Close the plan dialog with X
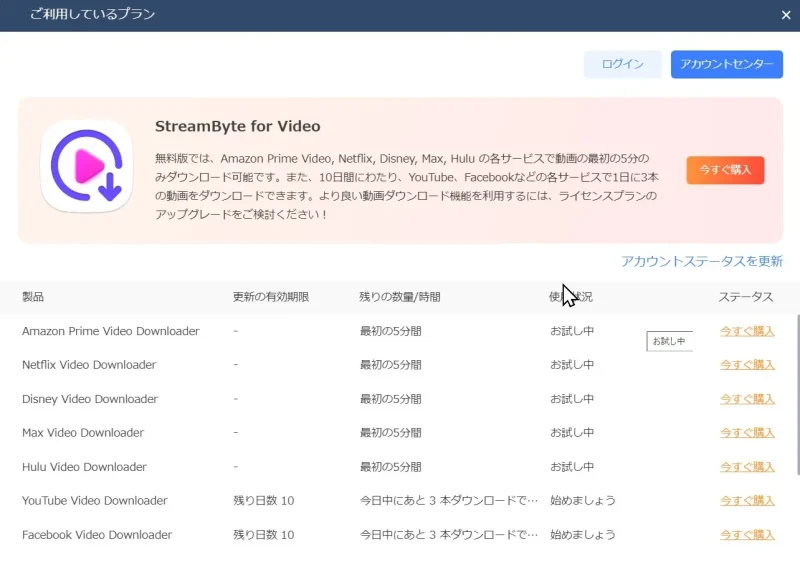The image size is (800, 565). [x=786, y=15]
